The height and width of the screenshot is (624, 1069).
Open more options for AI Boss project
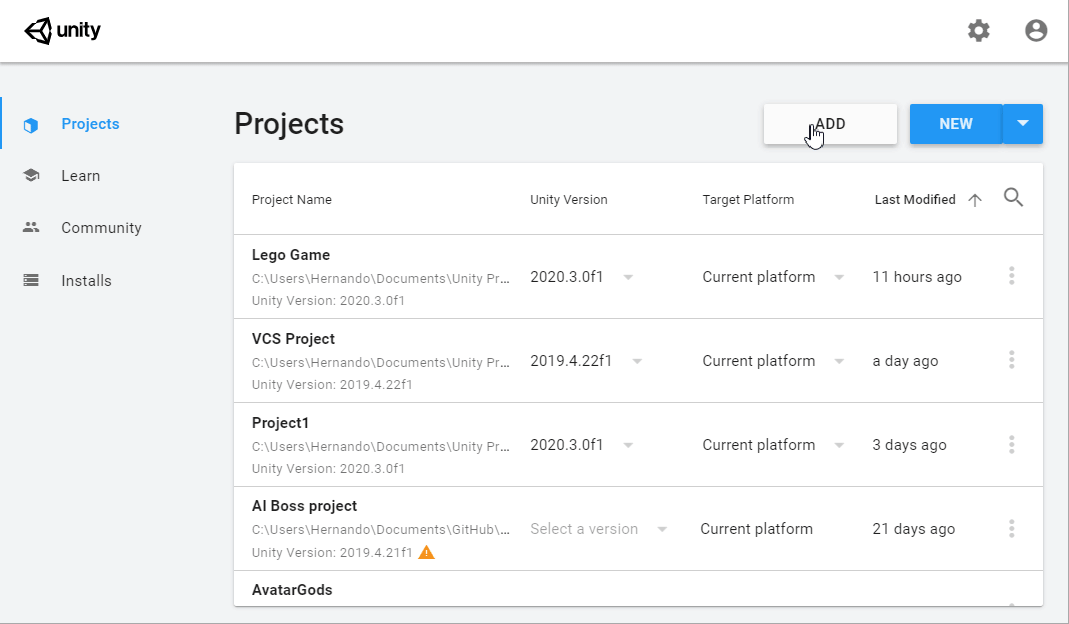click(1012, 529)
